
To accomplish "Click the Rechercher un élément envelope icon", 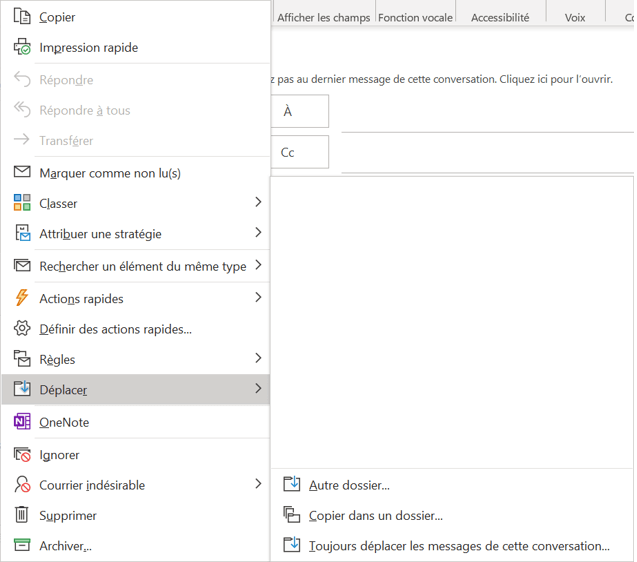I will (22, 265).
